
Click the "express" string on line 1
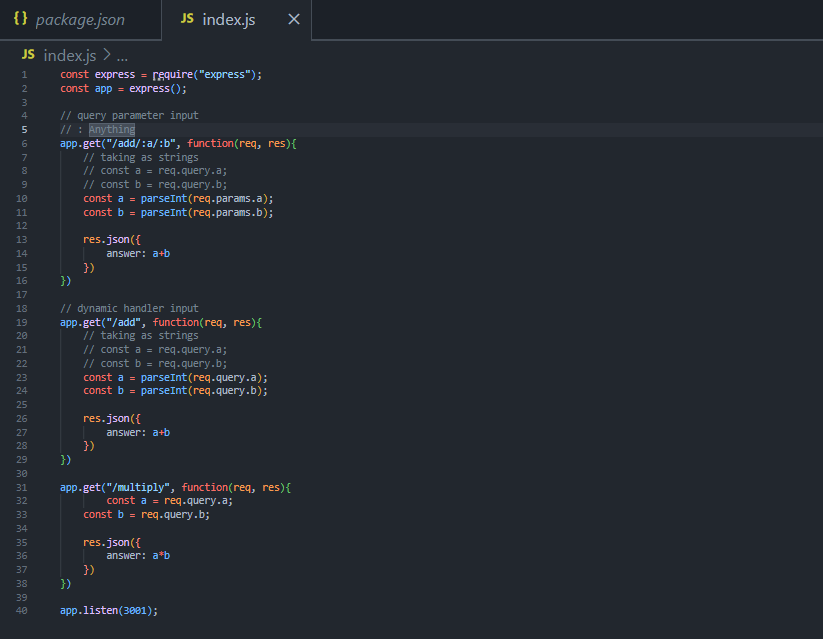coord(225,75)
